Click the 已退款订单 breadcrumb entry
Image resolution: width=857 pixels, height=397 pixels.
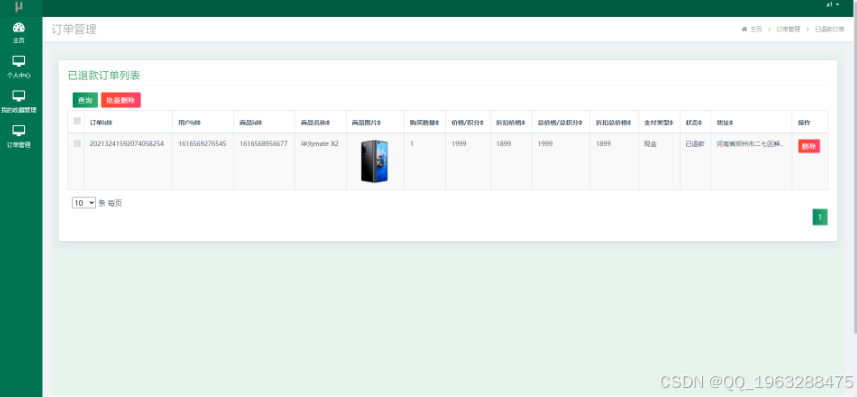point(829,30)
